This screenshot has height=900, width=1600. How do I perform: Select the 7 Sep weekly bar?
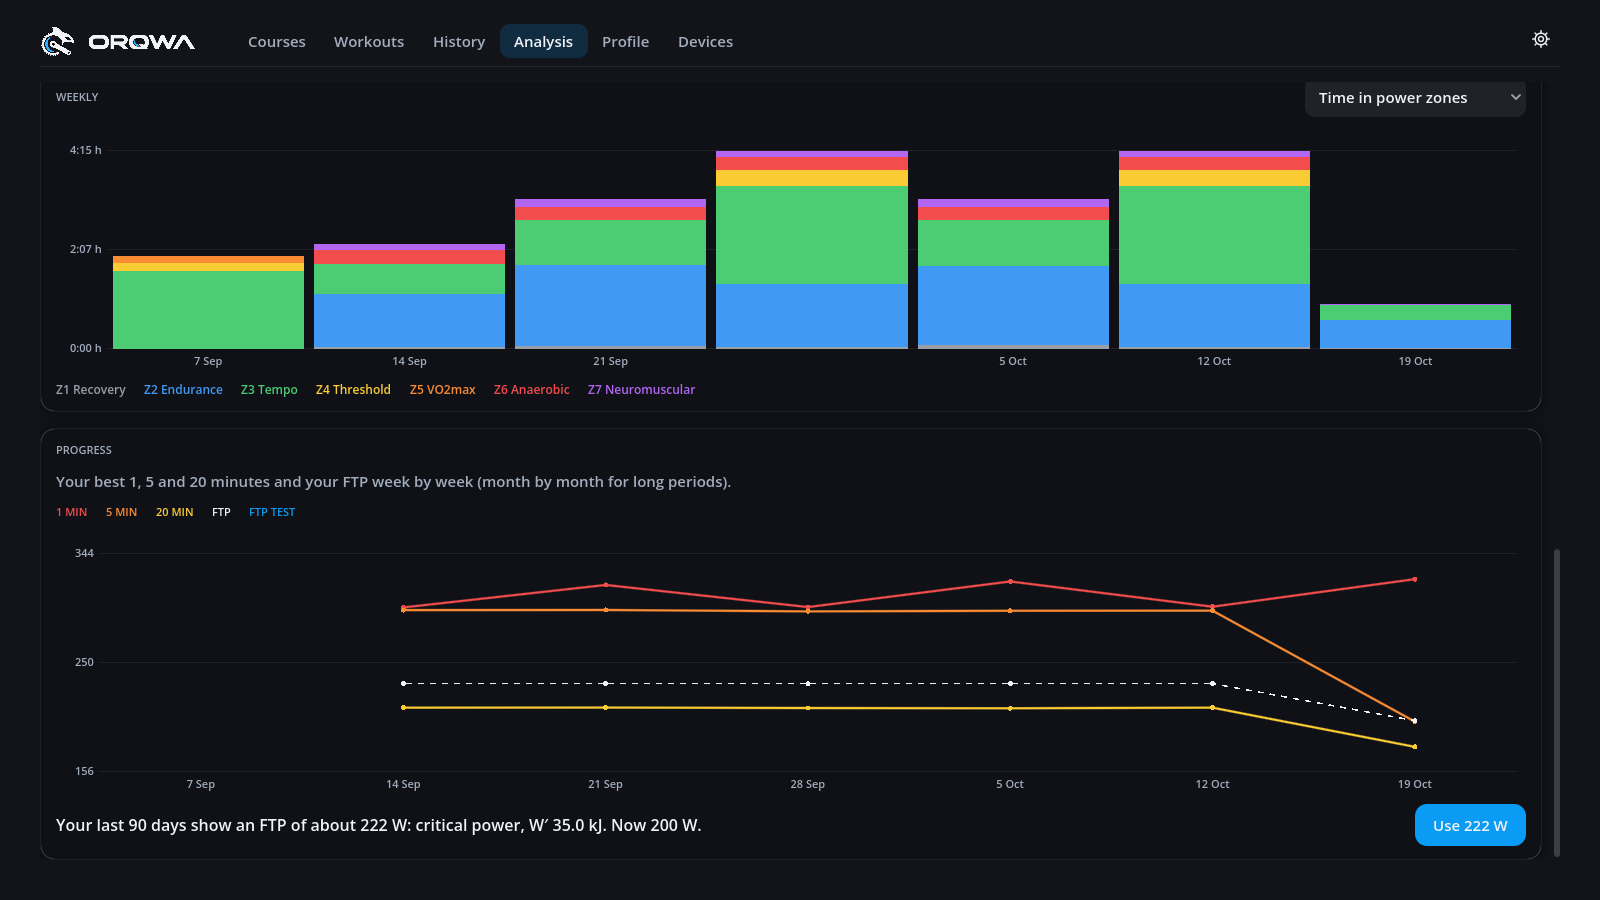tap(208, 302)
